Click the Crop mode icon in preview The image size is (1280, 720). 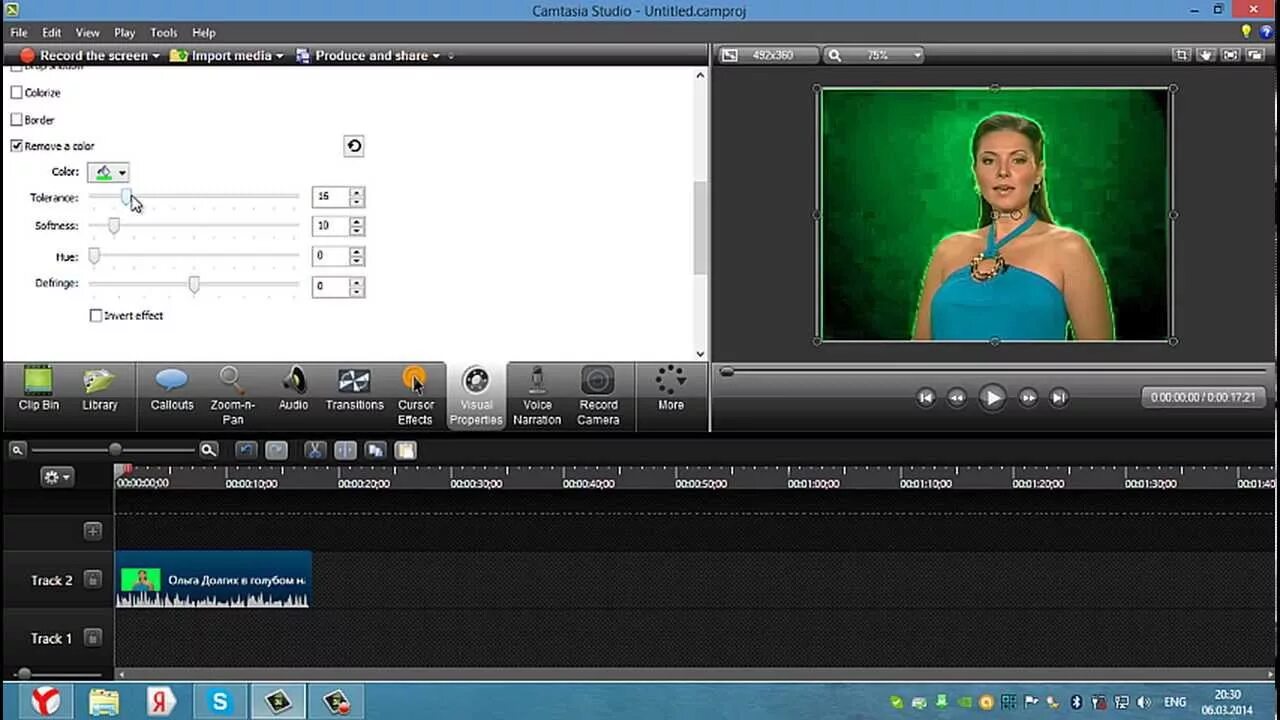click(x=1182, y=55)
